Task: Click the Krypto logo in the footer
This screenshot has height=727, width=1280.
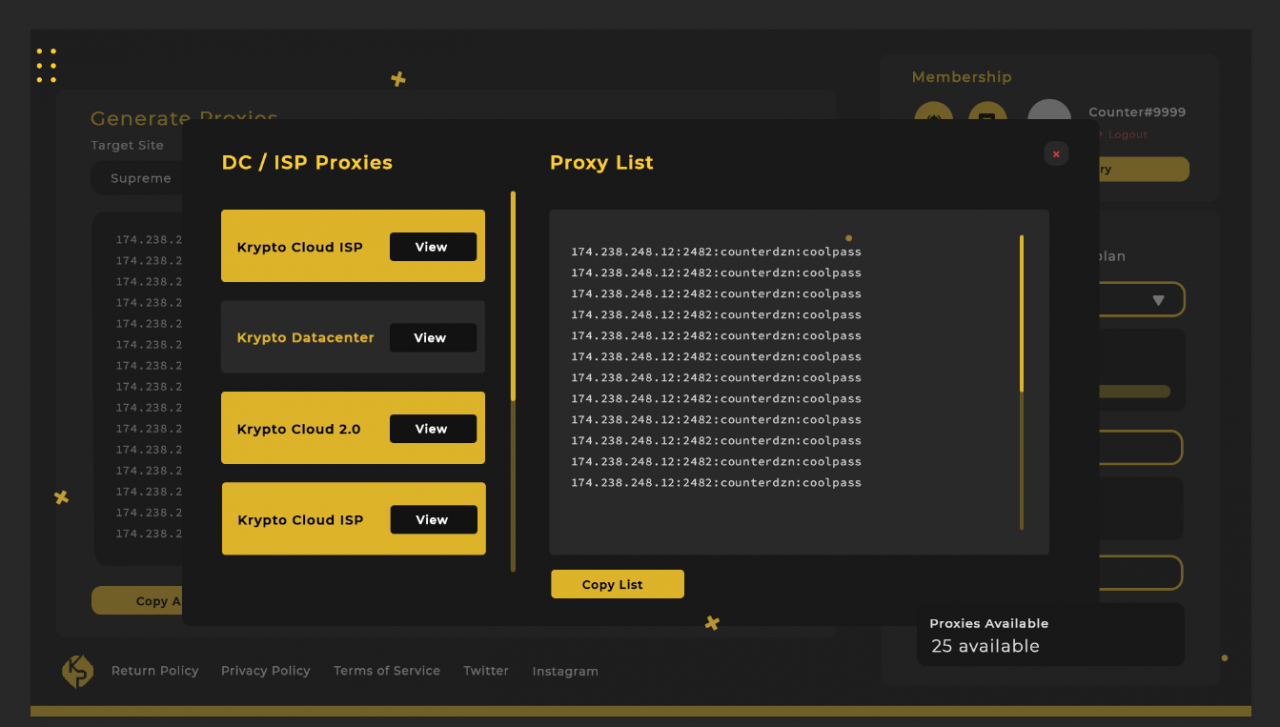Action: [x=78, y=671]
